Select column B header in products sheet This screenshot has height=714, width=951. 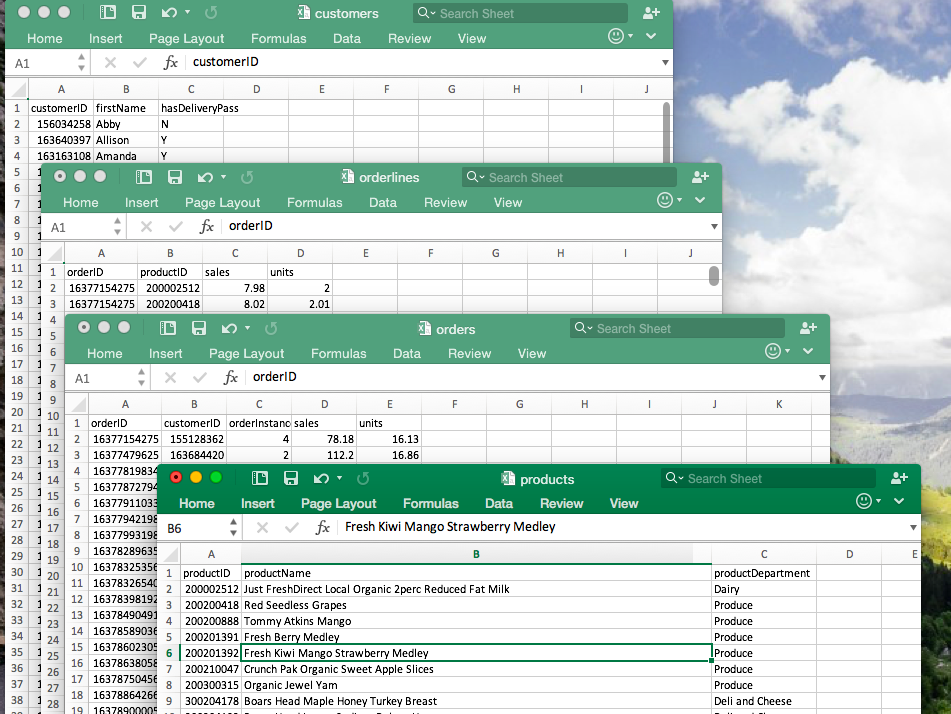coord(476,554)
